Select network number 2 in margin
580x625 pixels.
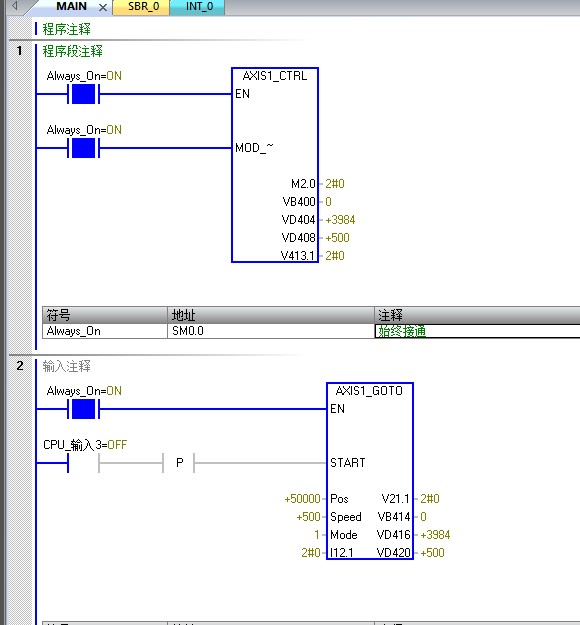tap(20, 366)
